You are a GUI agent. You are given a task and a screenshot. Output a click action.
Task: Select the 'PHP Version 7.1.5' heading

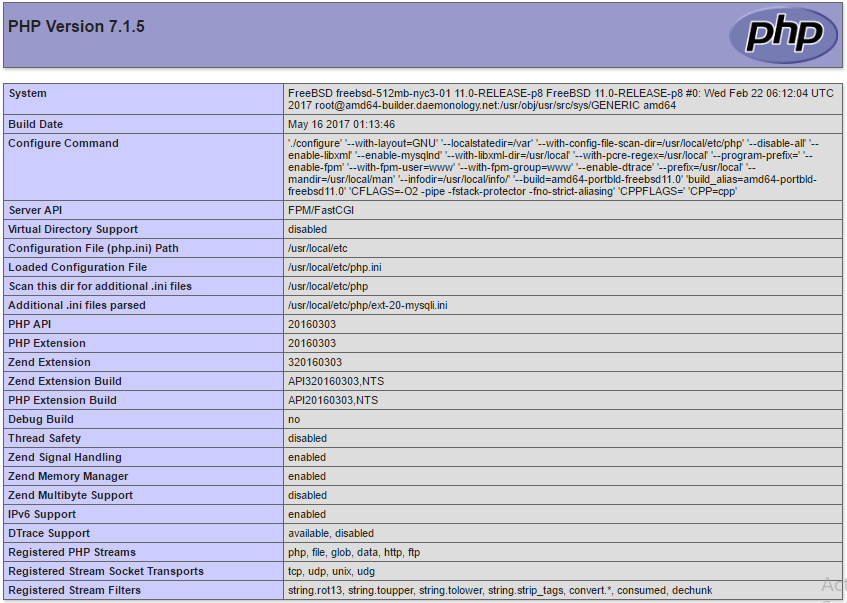pos(76,26)
